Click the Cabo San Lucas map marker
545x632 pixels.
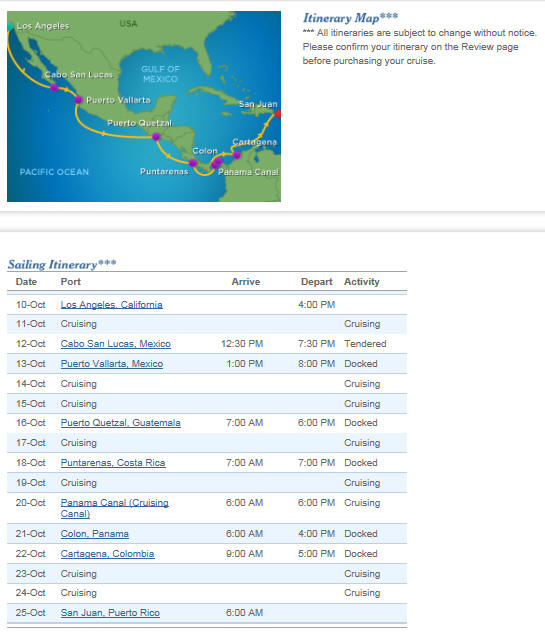pos(54,87)
